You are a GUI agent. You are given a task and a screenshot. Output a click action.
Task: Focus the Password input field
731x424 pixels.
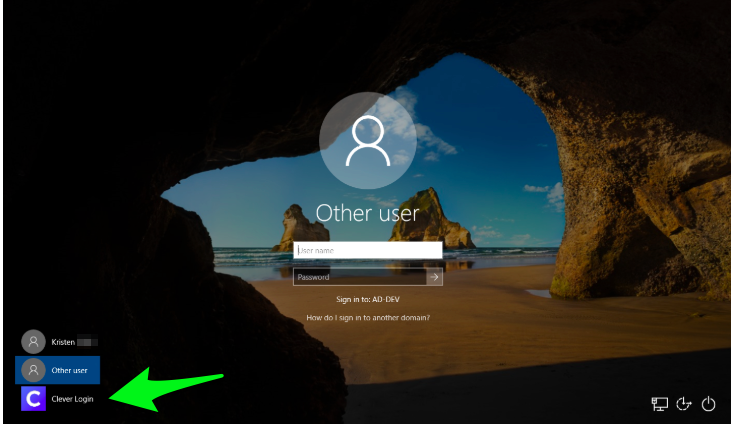[359, 277]
